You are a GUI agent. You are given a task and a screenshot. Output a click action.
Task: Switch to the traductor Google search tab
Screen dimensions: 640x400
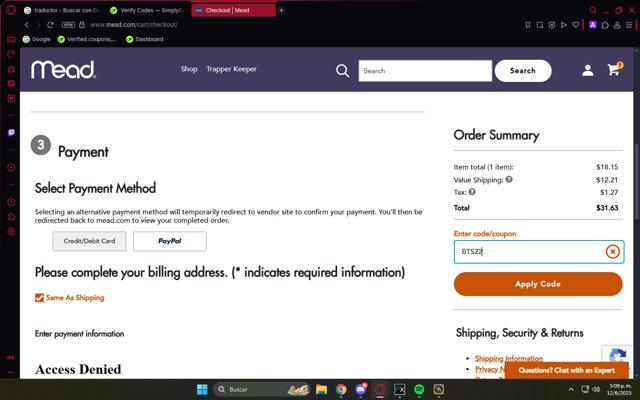point(62,10)
